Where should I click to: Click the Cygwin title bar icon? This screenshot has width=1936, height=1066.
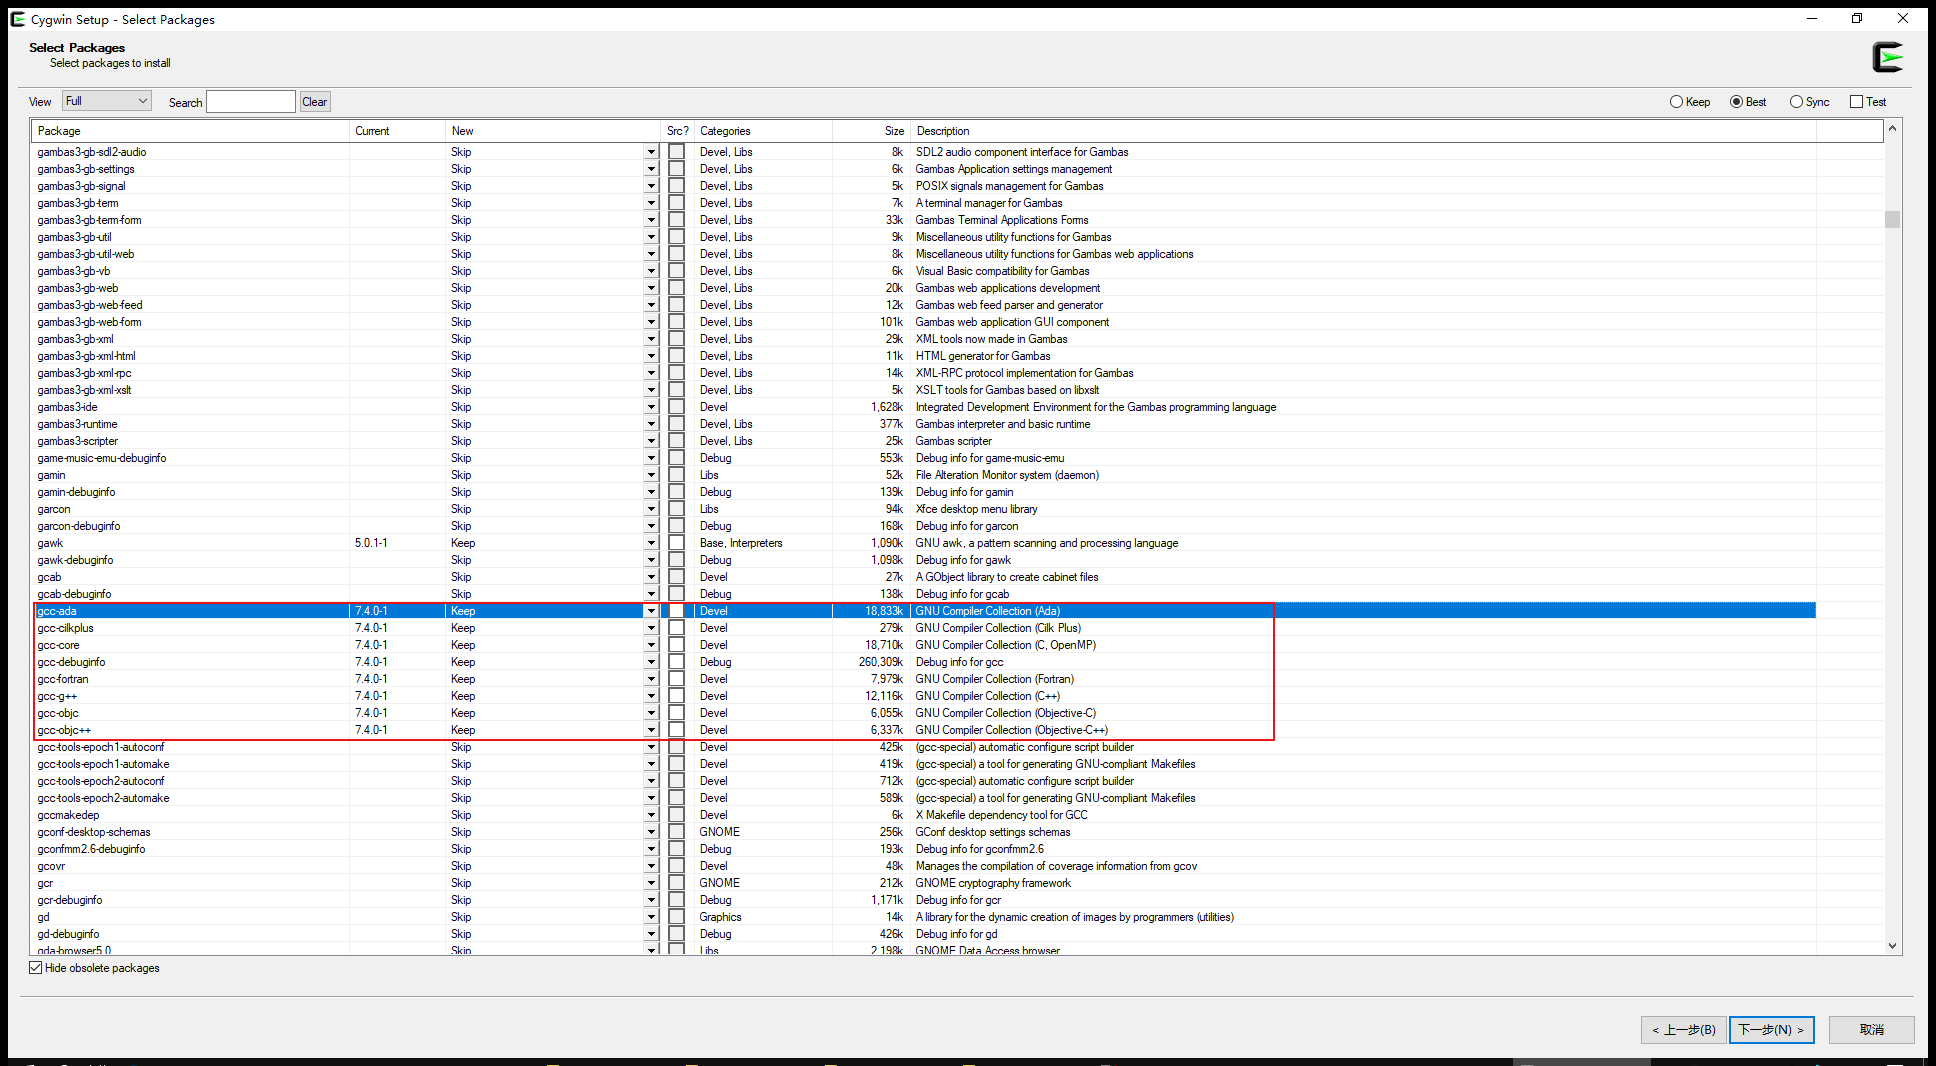(x=18, y=19)
